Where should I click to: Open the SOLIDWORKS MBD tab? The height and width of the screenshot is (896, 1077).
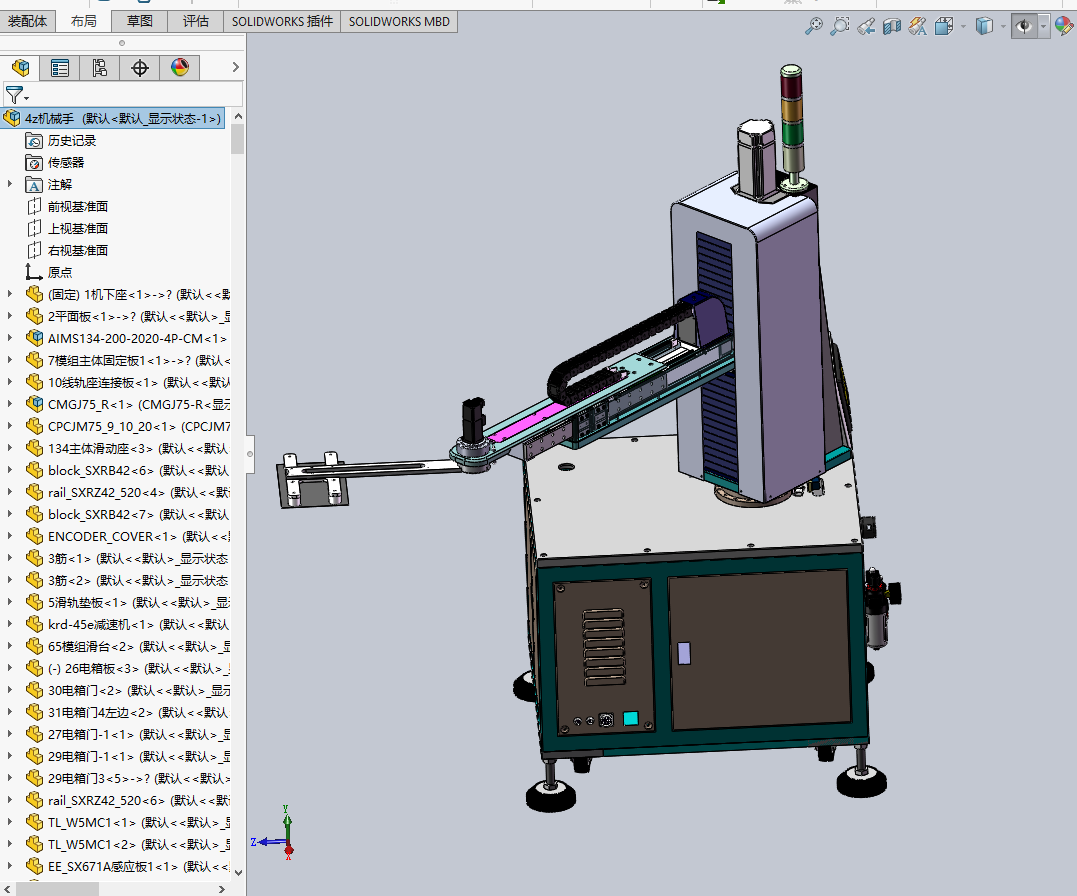[399, 21]
